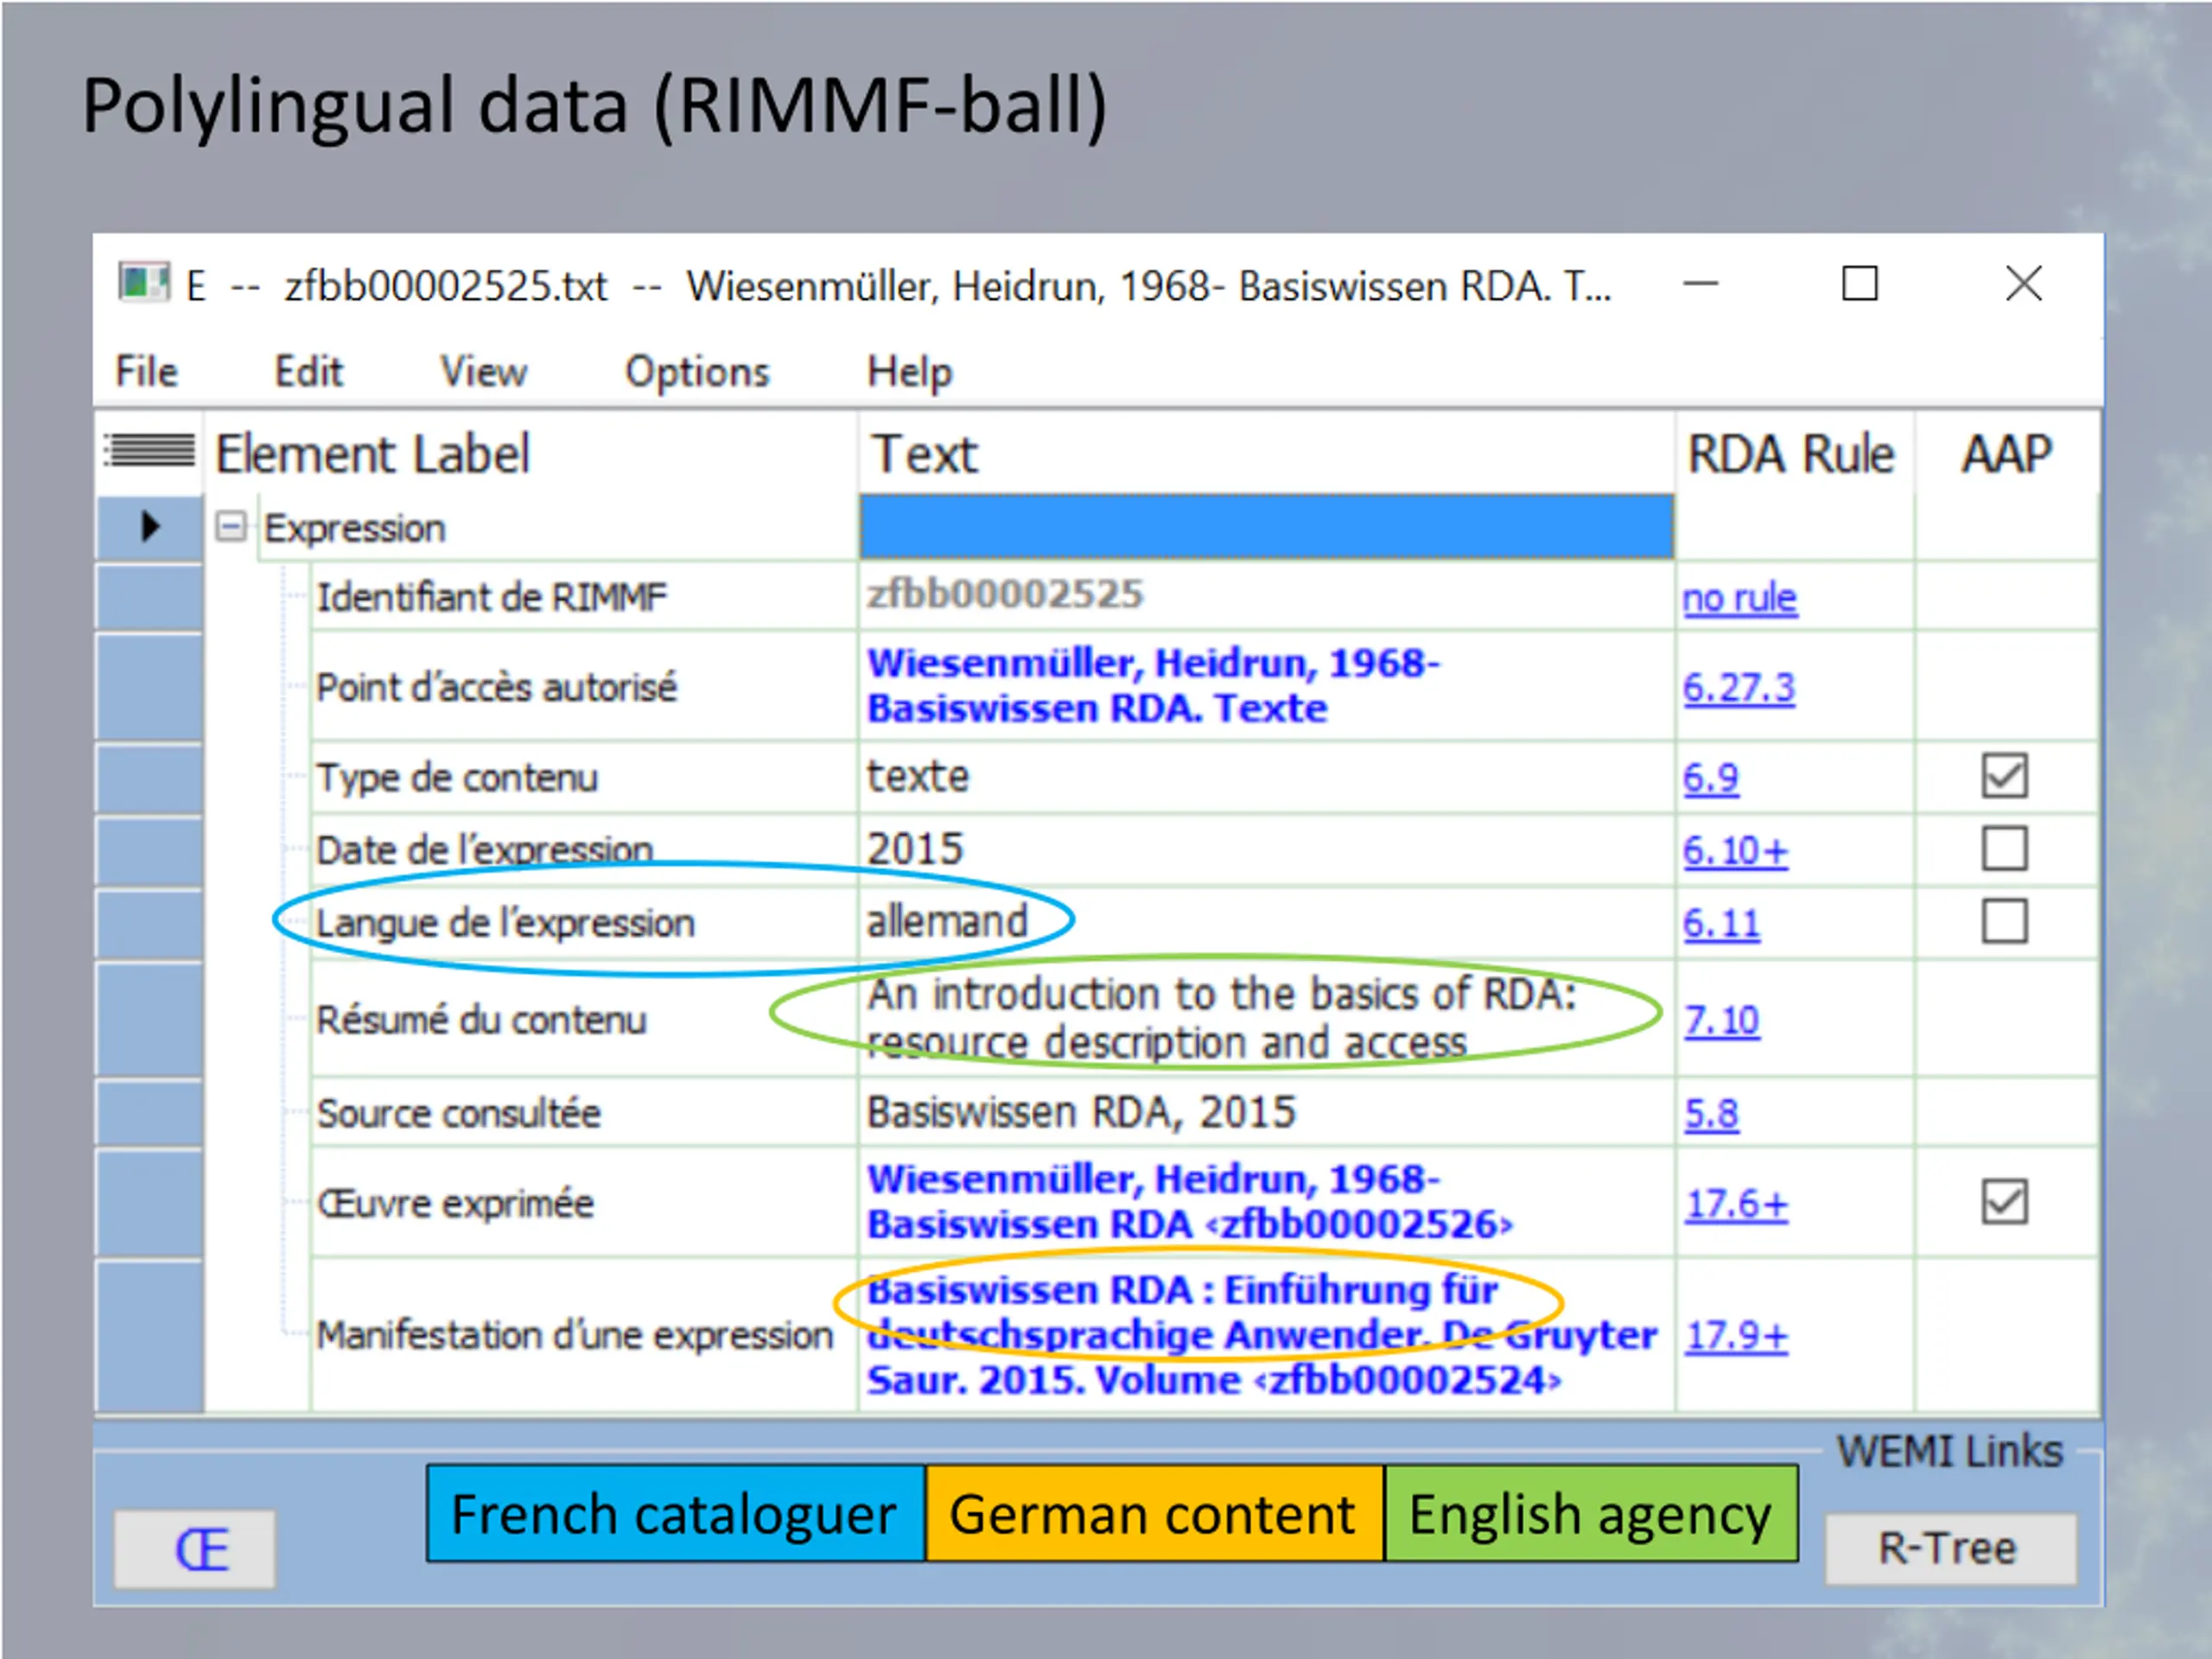This screenshot has height=1659, width=2212.
Task: Open RDA rule 7.10 link
Action: 1721,1020
